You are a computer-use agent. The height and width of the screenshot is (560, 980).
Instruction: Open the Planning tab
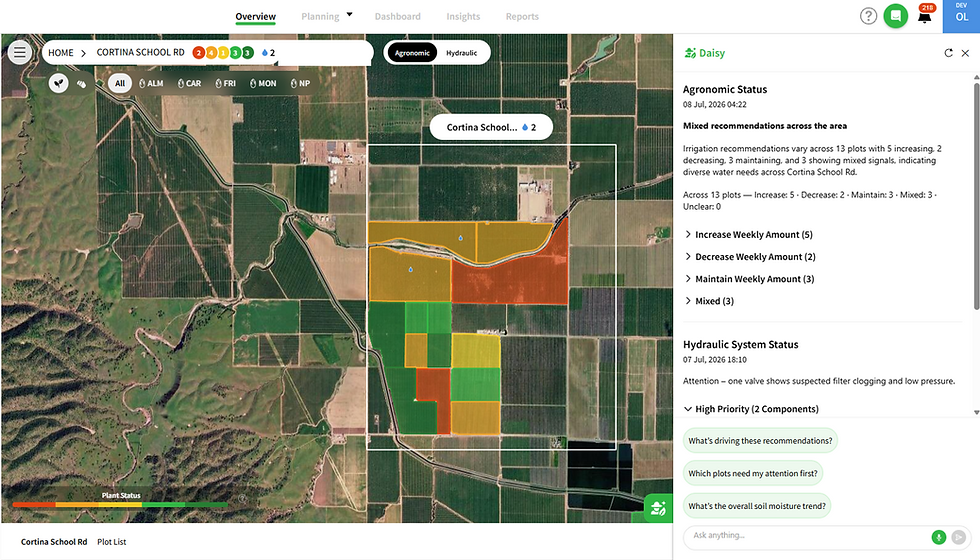pyautogui.click(x=320, y=17)
